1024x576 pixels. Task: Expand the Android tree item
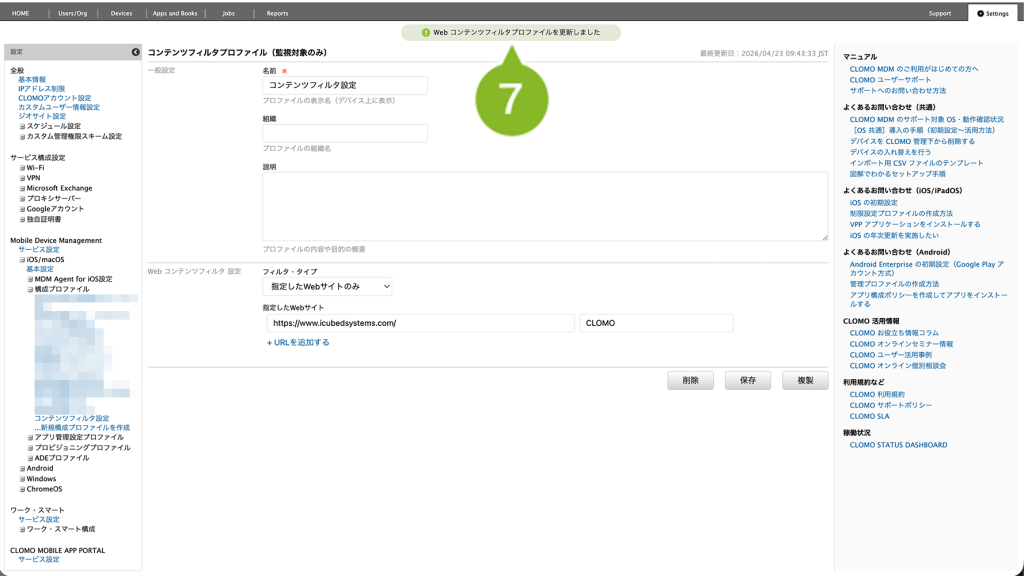click(x=22, y=468)
